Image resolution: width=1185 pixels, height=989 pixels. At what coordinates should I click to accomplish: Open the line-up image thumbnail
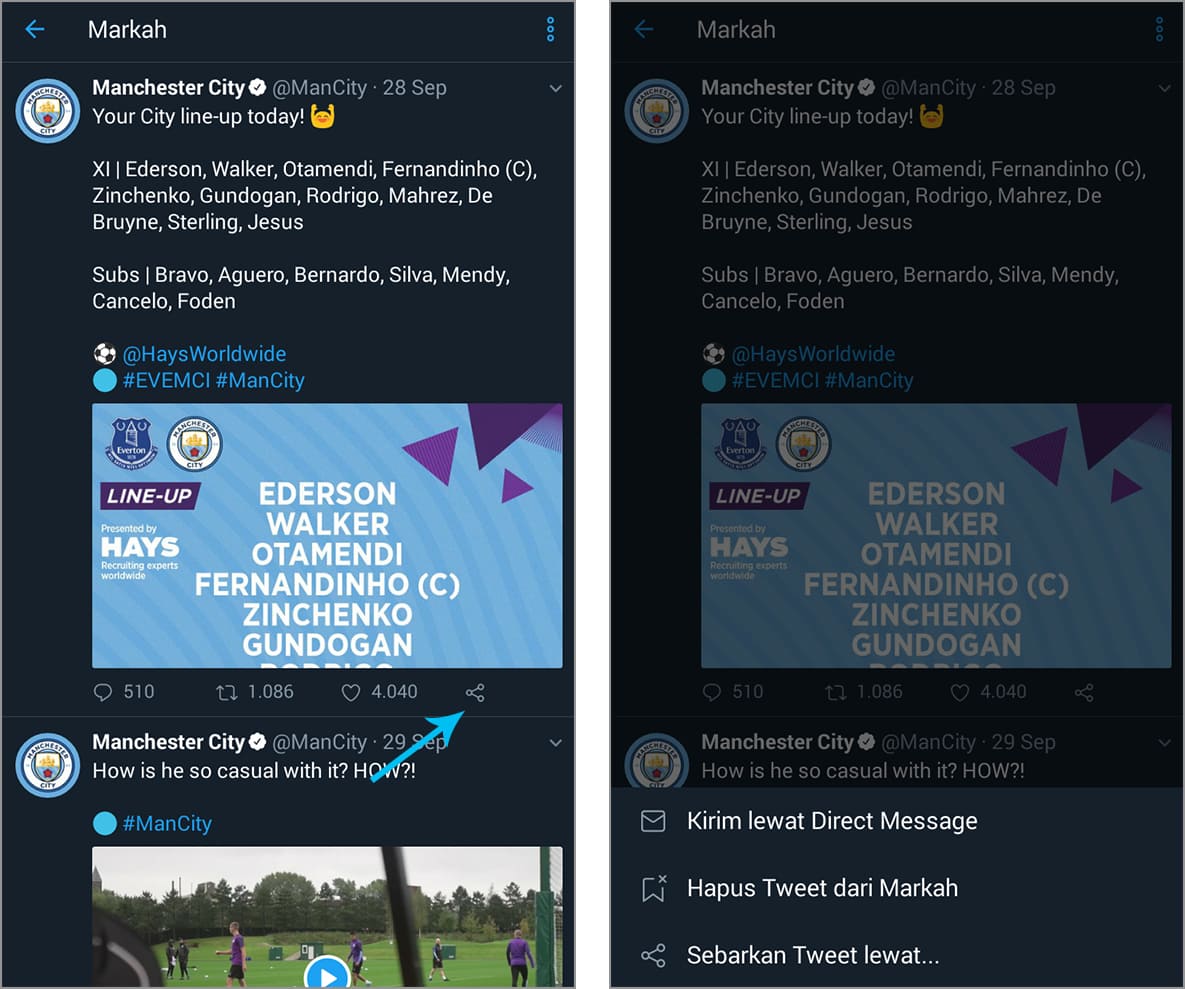327,536
